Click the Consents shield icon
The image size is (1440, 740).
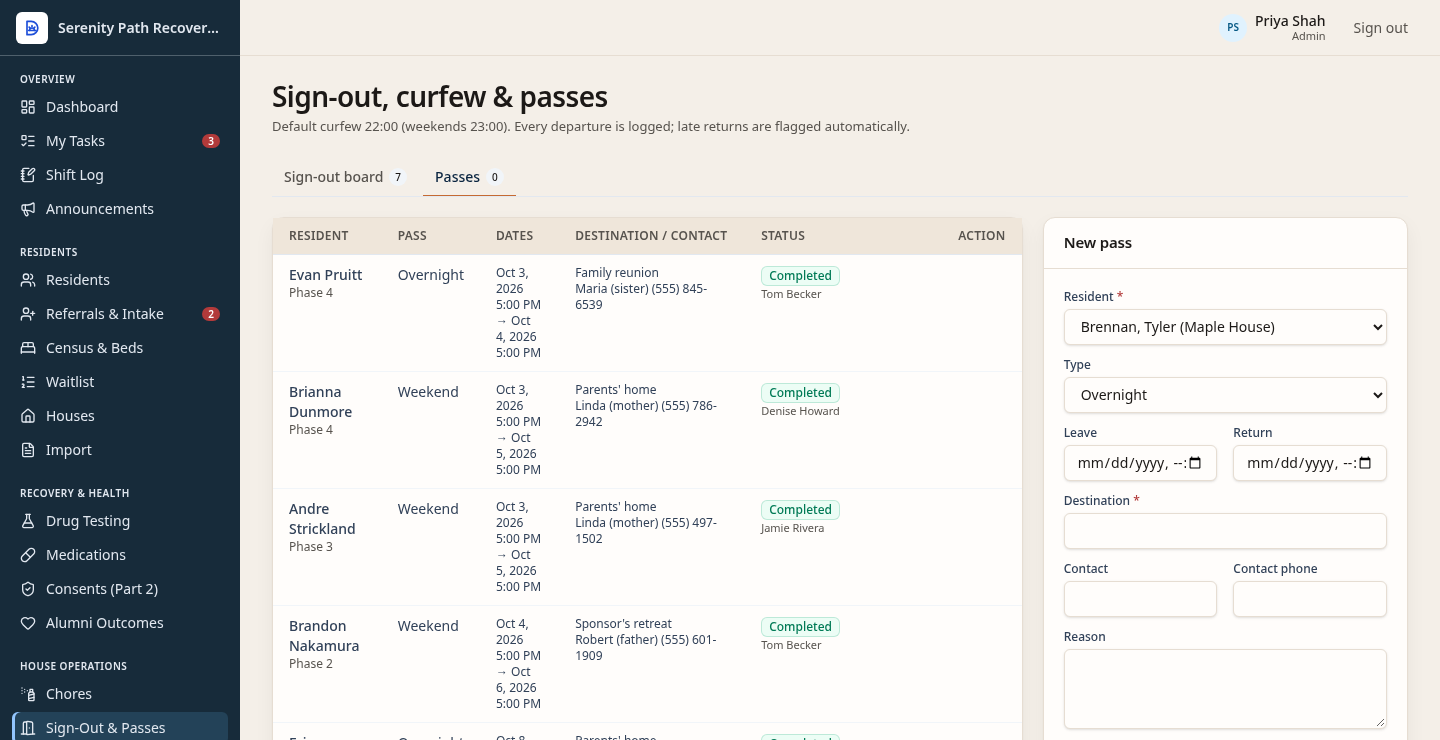tap(28, 589)
